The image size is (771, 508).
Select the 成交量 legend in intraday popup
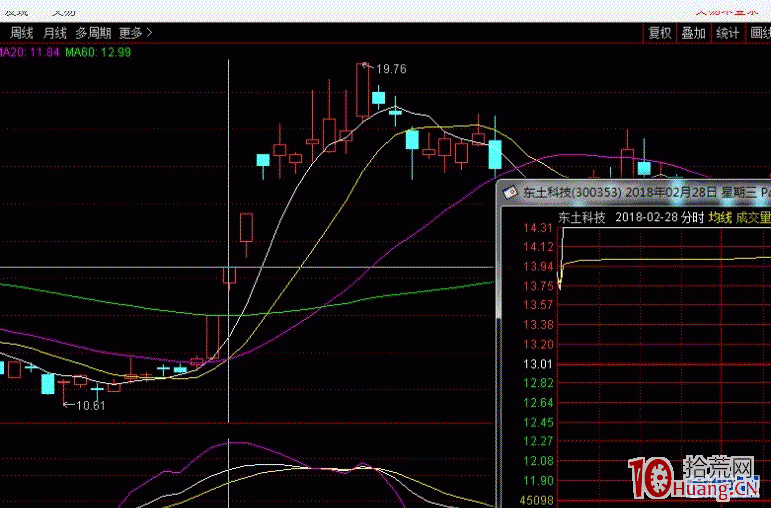[x=753, y=216]
